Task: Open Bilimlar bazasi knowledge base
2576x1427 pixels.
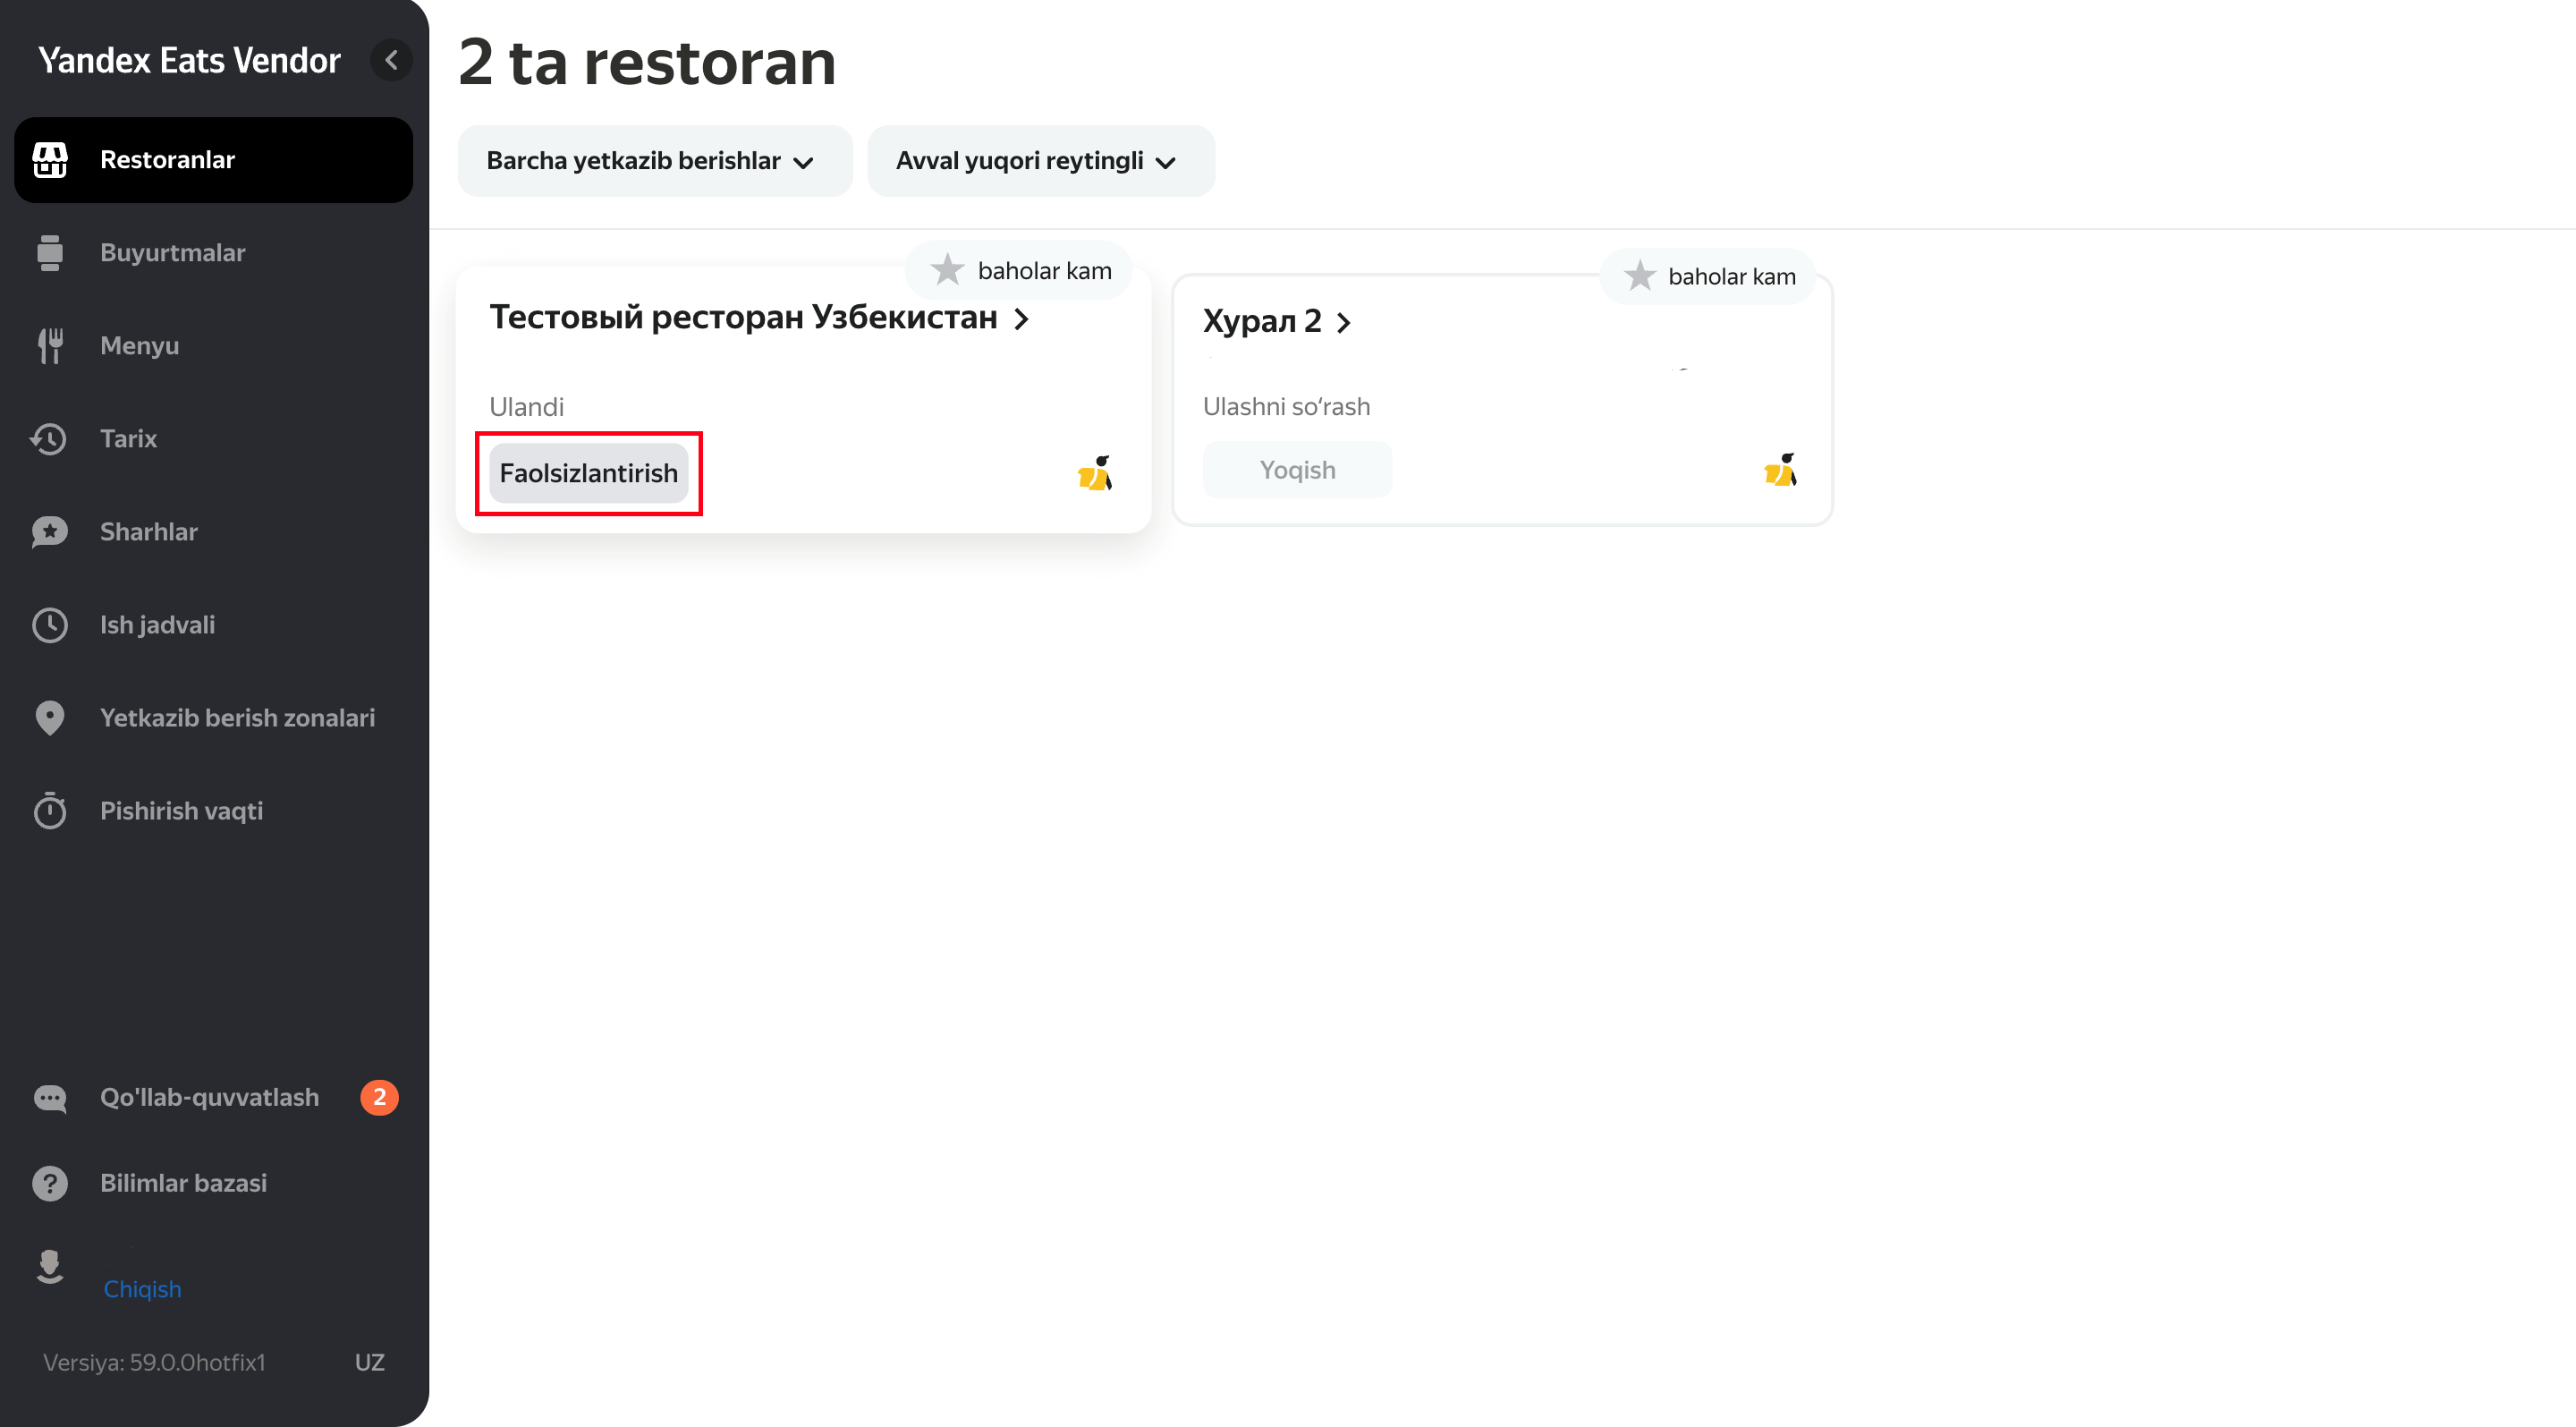Action: [x=213, y=1184]
